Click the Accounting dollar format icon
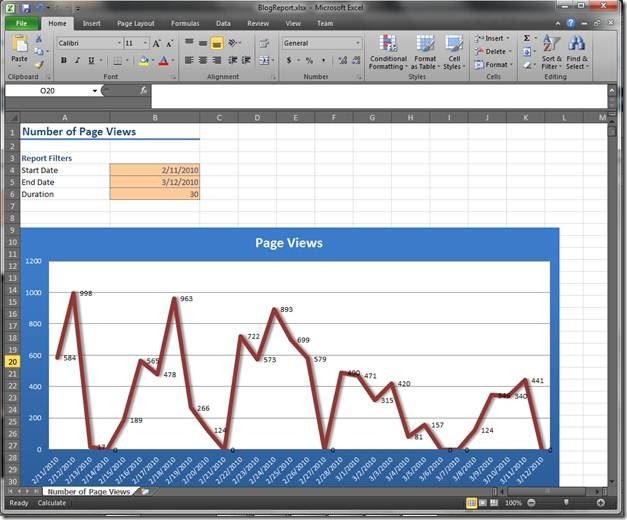The image size is (627, 520). (x=289, y=61)
